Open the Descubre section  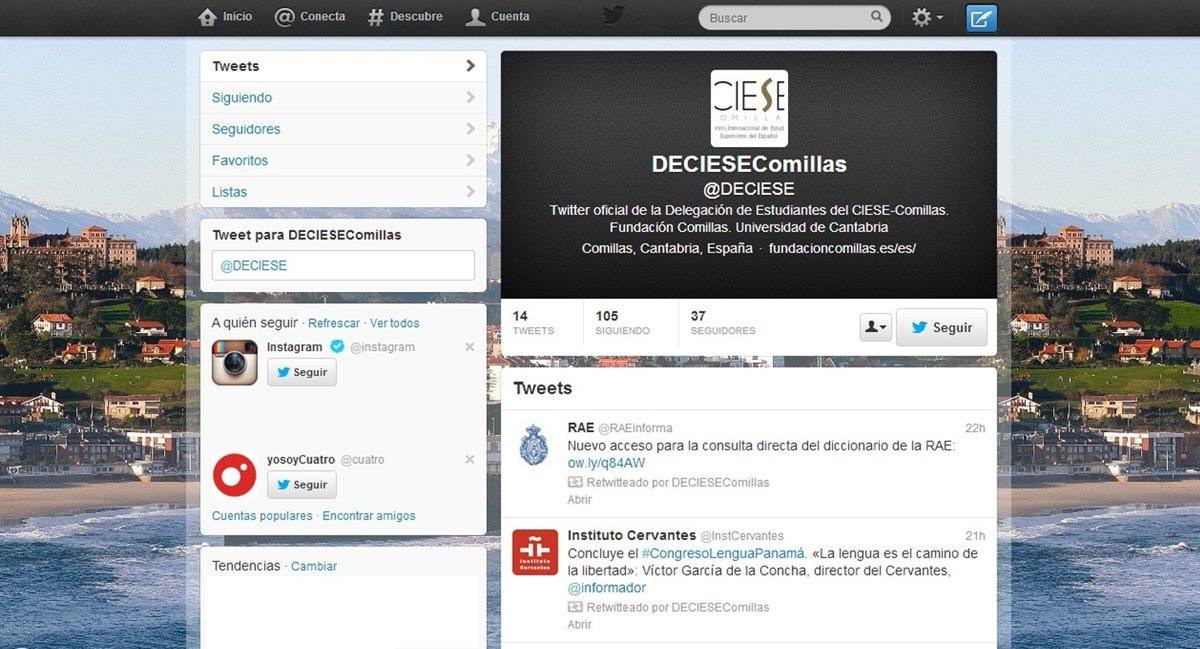click(x=404, y=17)
